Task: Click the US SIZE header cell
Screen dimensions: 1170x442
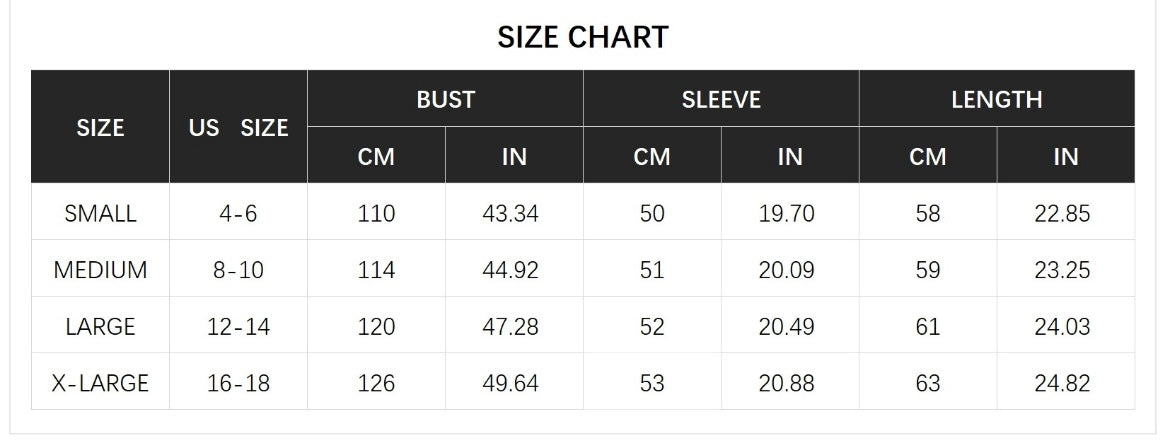Action: point(238,127)
